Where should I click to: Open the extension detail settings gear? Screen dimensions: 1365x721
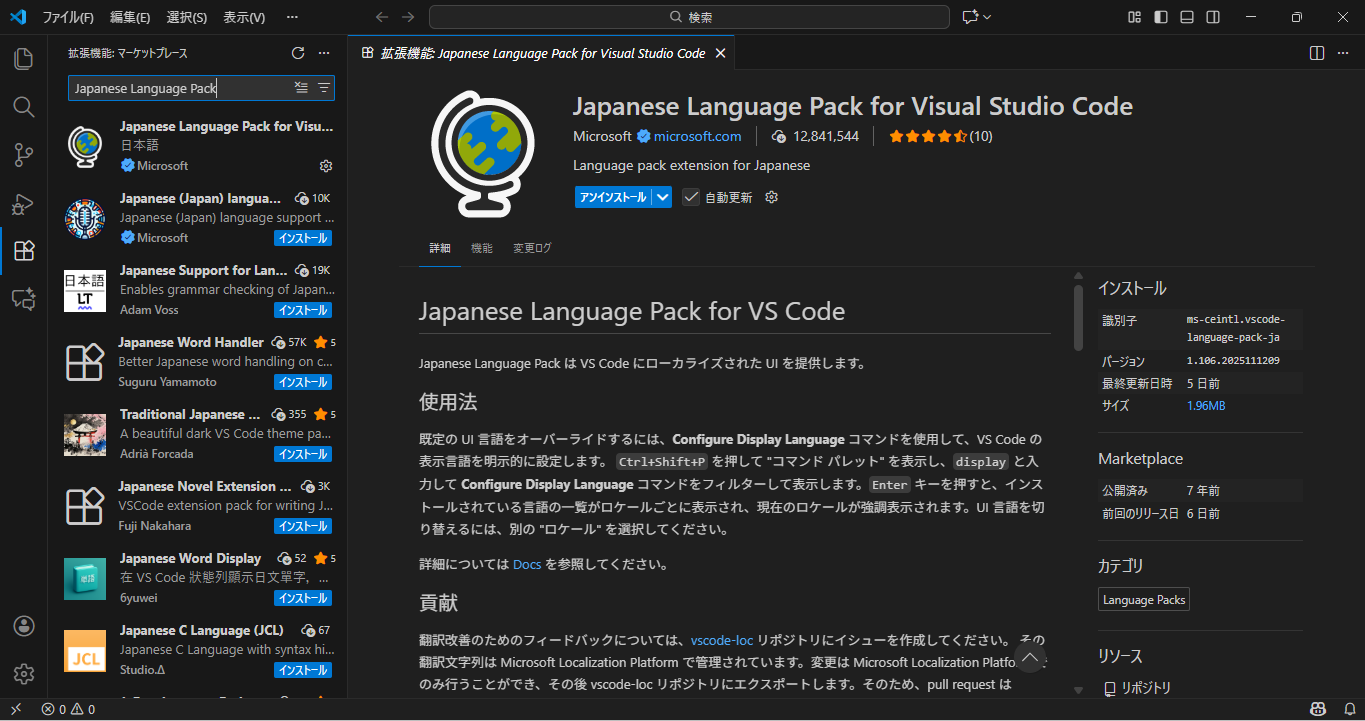point(771,197)
